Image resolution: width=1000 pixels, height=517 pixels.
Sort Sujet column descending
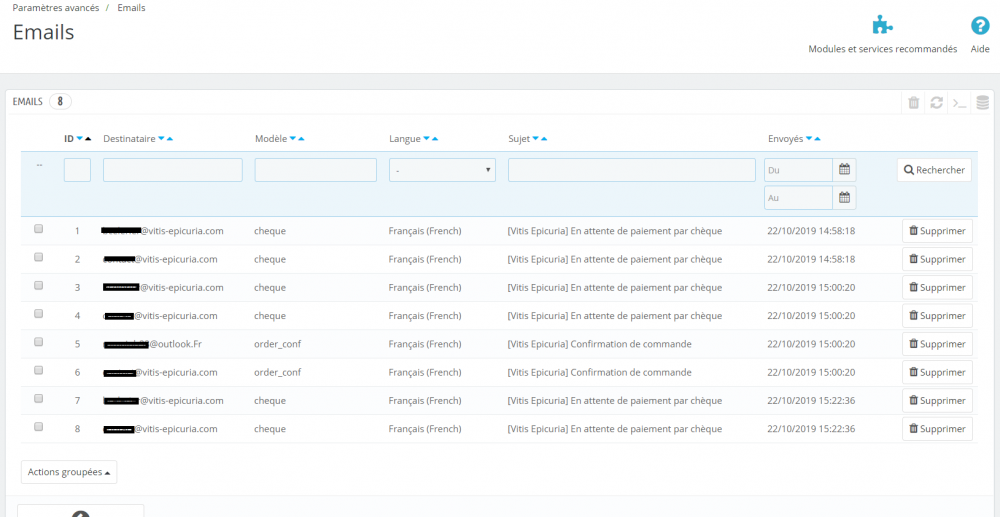click(x=536, y=138)
